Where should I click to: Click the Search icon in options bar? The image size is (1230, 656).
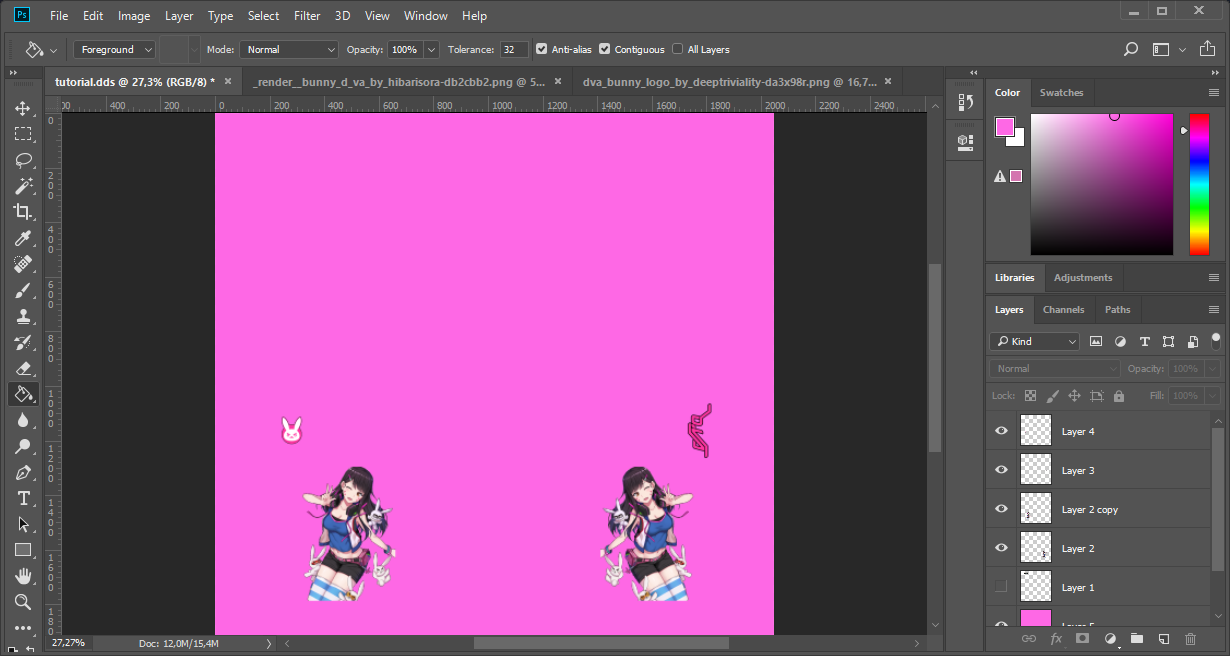(1130, 49)
